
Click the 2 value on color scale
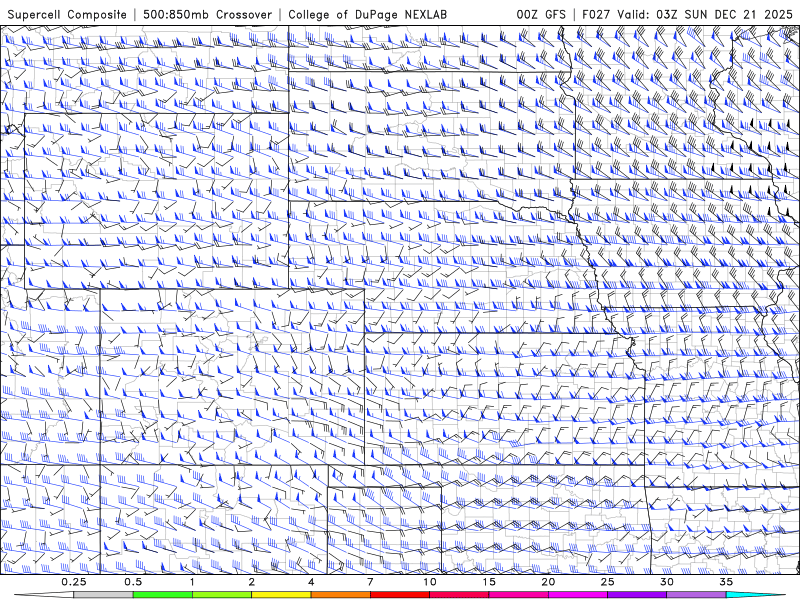[x=252, y=582]
